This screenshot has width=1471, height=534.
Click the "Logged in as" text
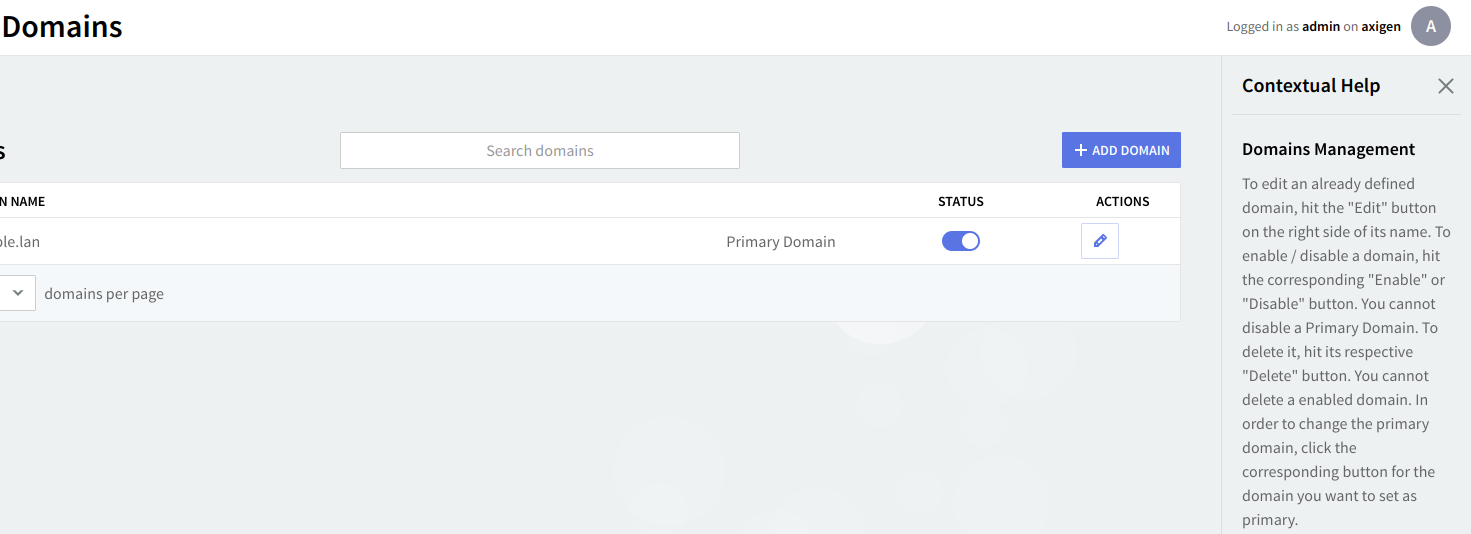[1262, 27]
